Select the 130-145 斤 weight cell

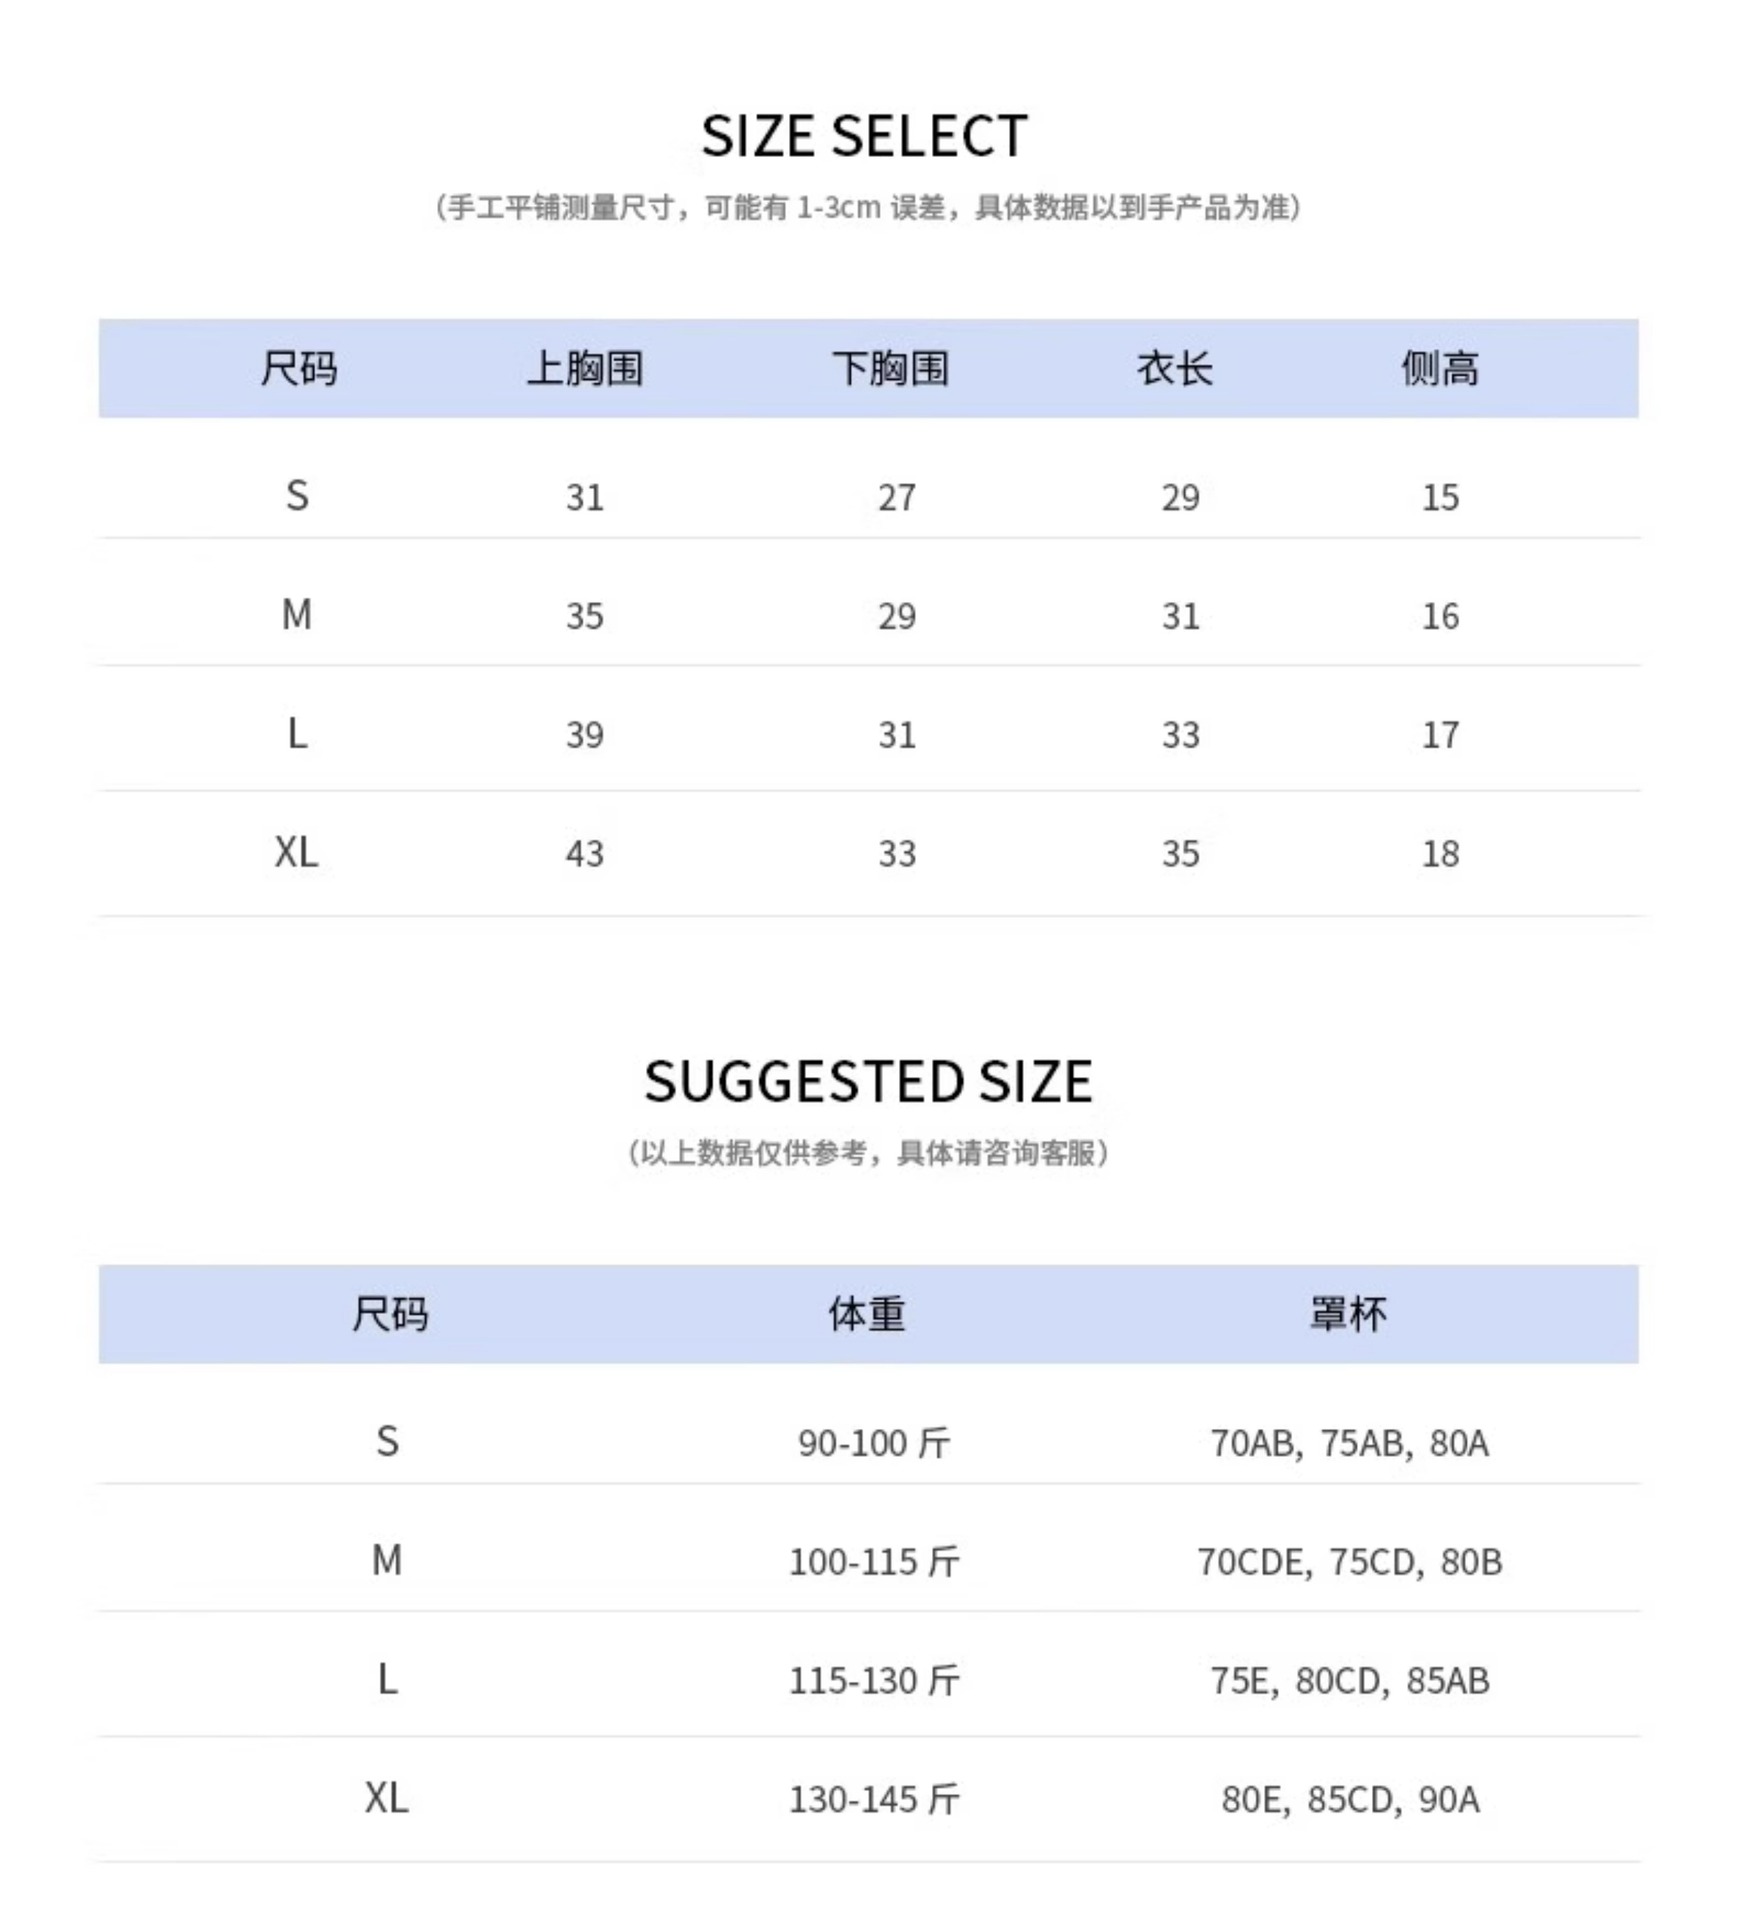point(874,1799)
